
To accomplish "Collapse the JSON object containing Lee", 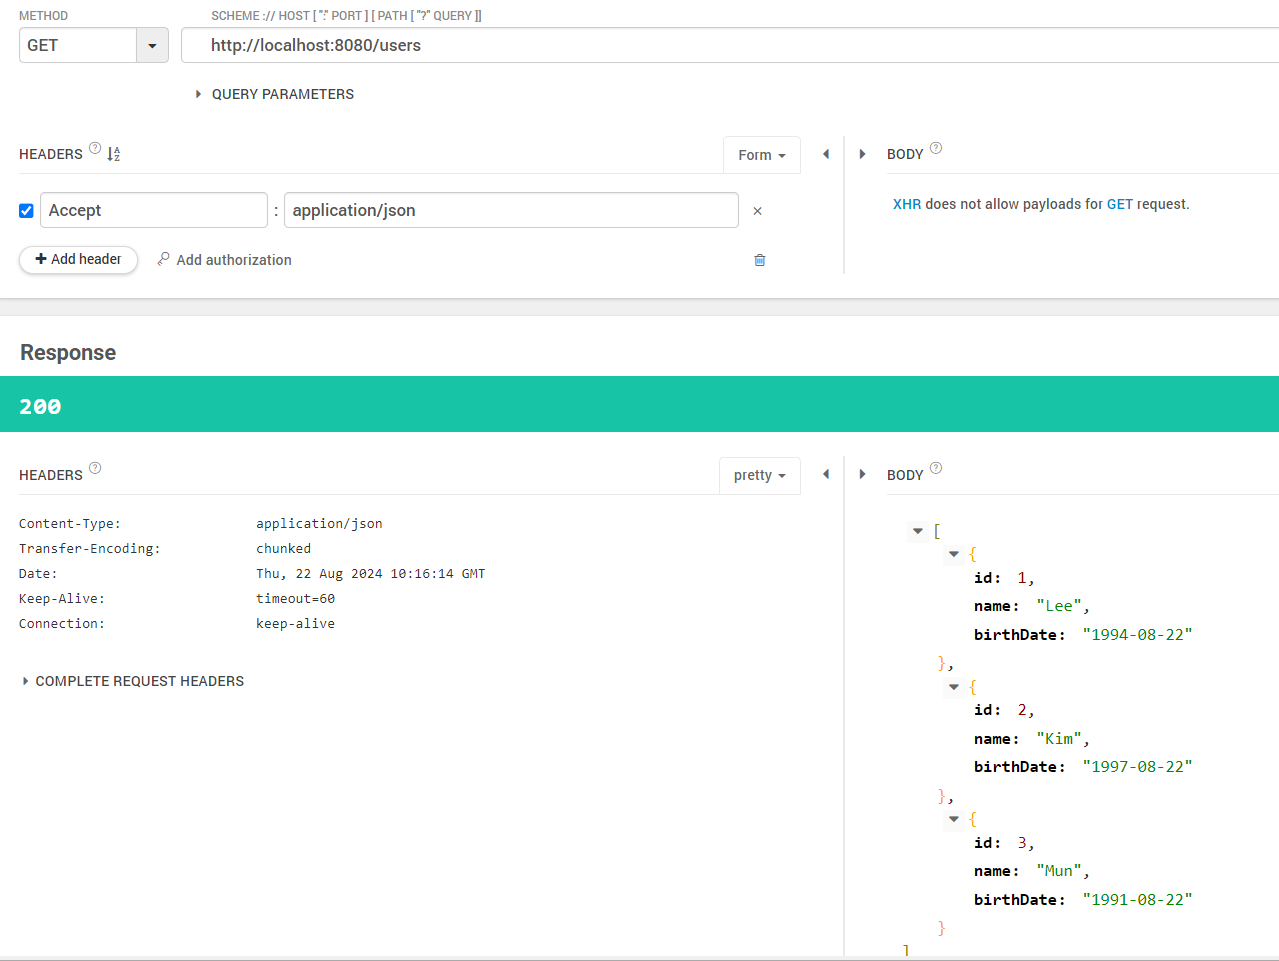I will point(953,553).
